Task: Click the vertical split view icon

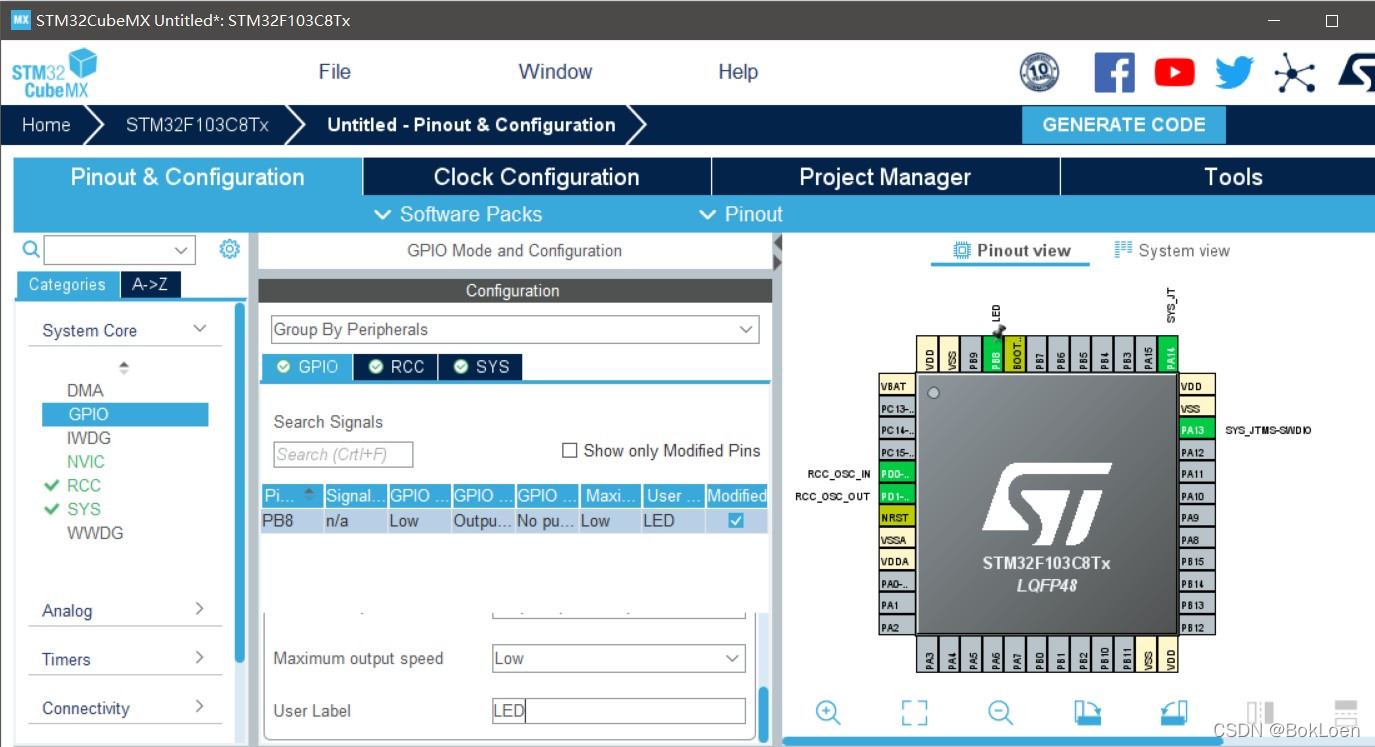Action: (1260, 712)
